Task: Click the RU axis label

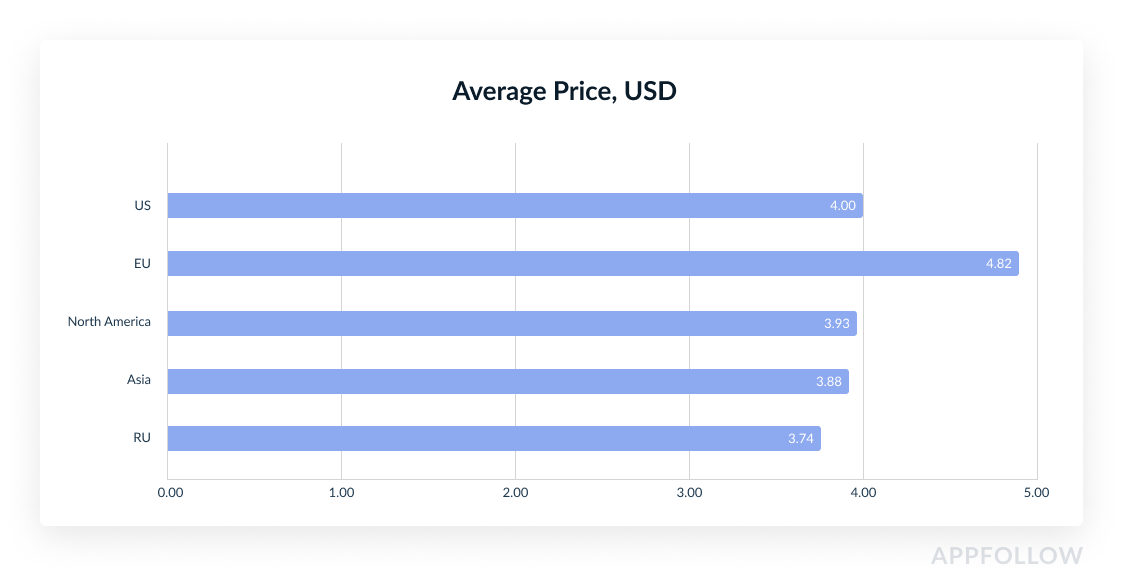Action: (142, 438)
